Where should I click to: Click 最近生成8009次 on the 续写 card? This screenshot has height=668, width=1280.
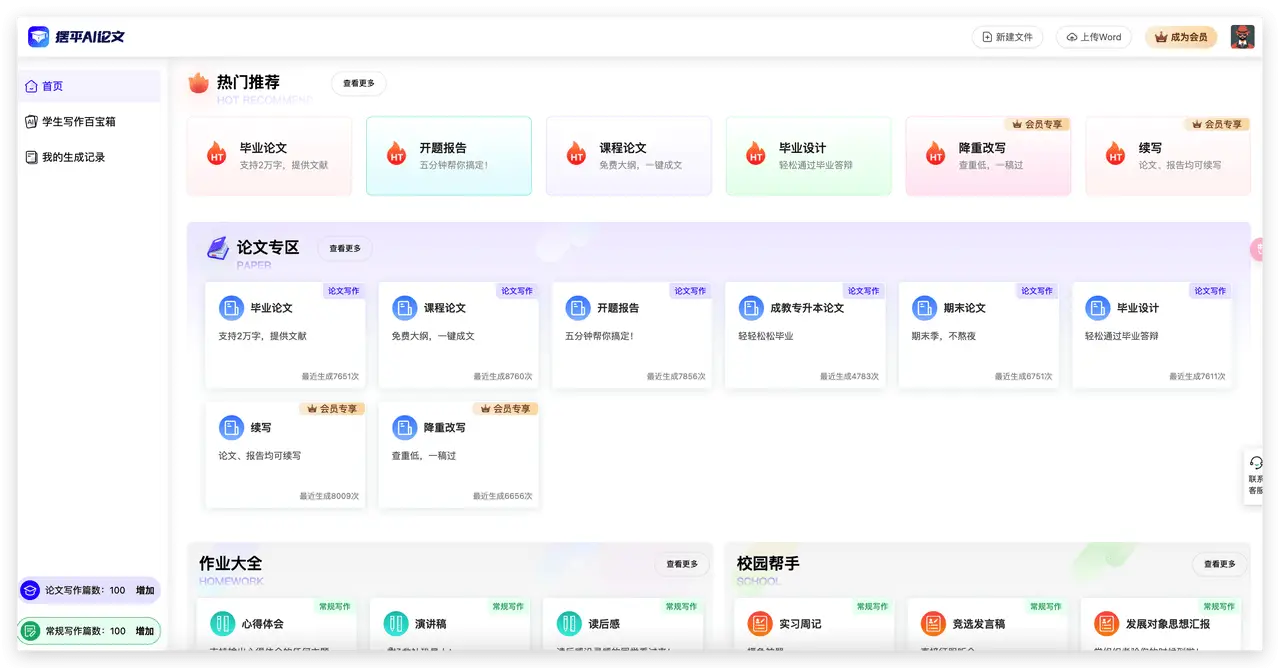click(x=329, y=496)
